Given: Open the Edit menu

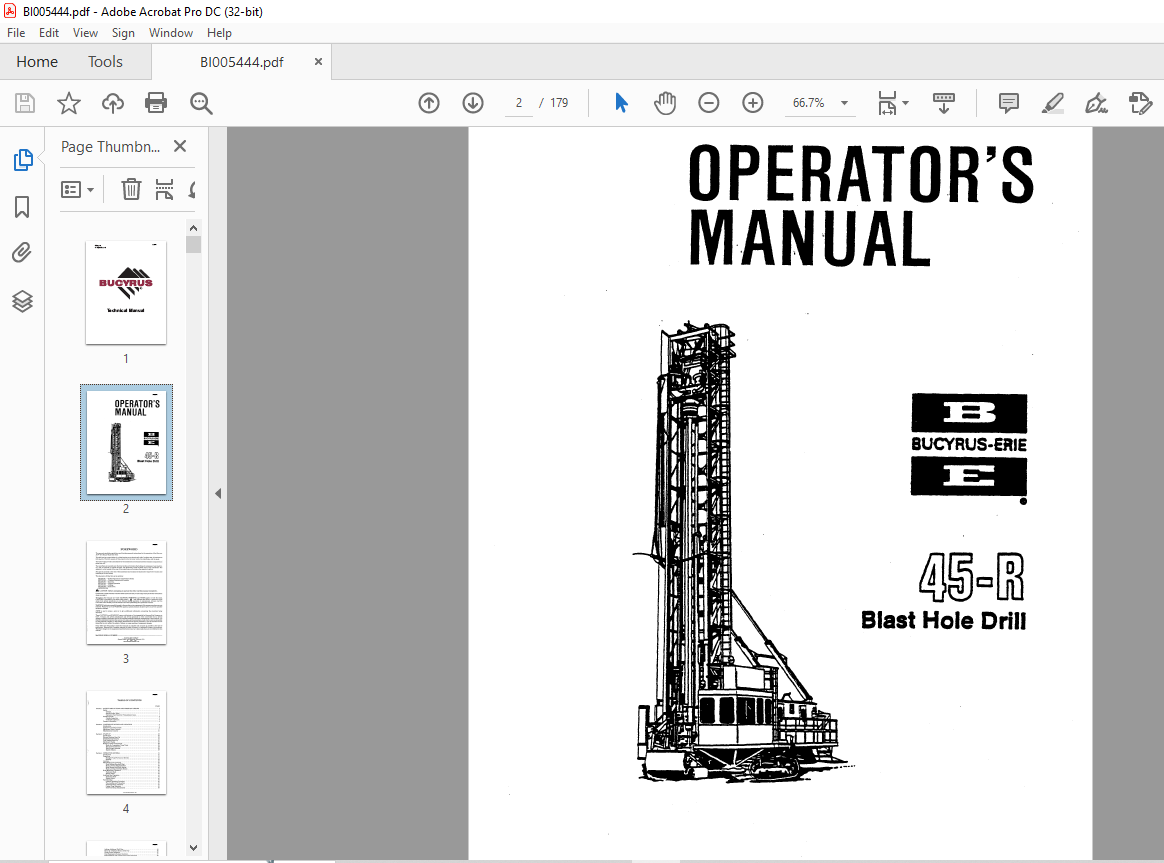Looking at the screenshot, I should (49, 33).
